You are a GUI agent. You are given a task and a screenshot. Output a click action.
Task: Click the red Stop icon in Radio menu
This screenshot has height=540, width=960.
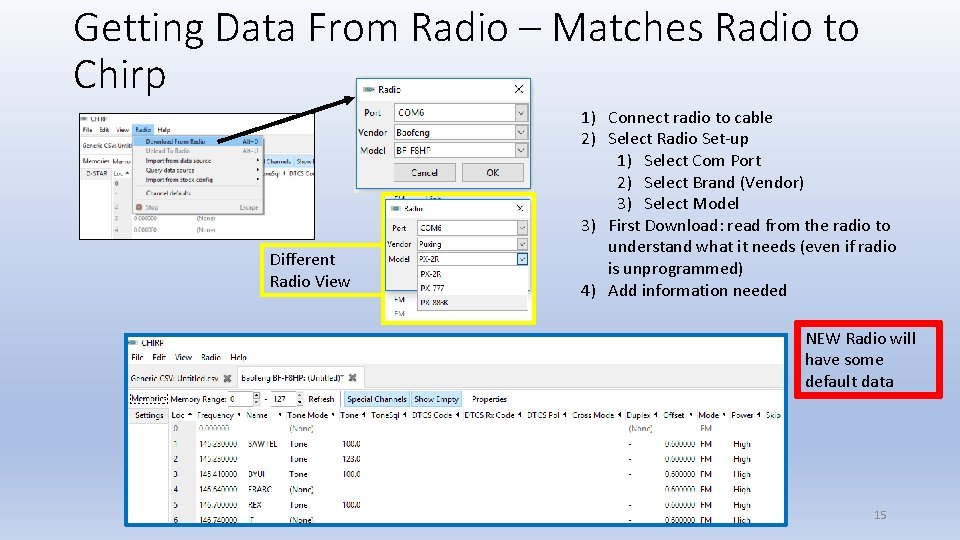point(139,208)
